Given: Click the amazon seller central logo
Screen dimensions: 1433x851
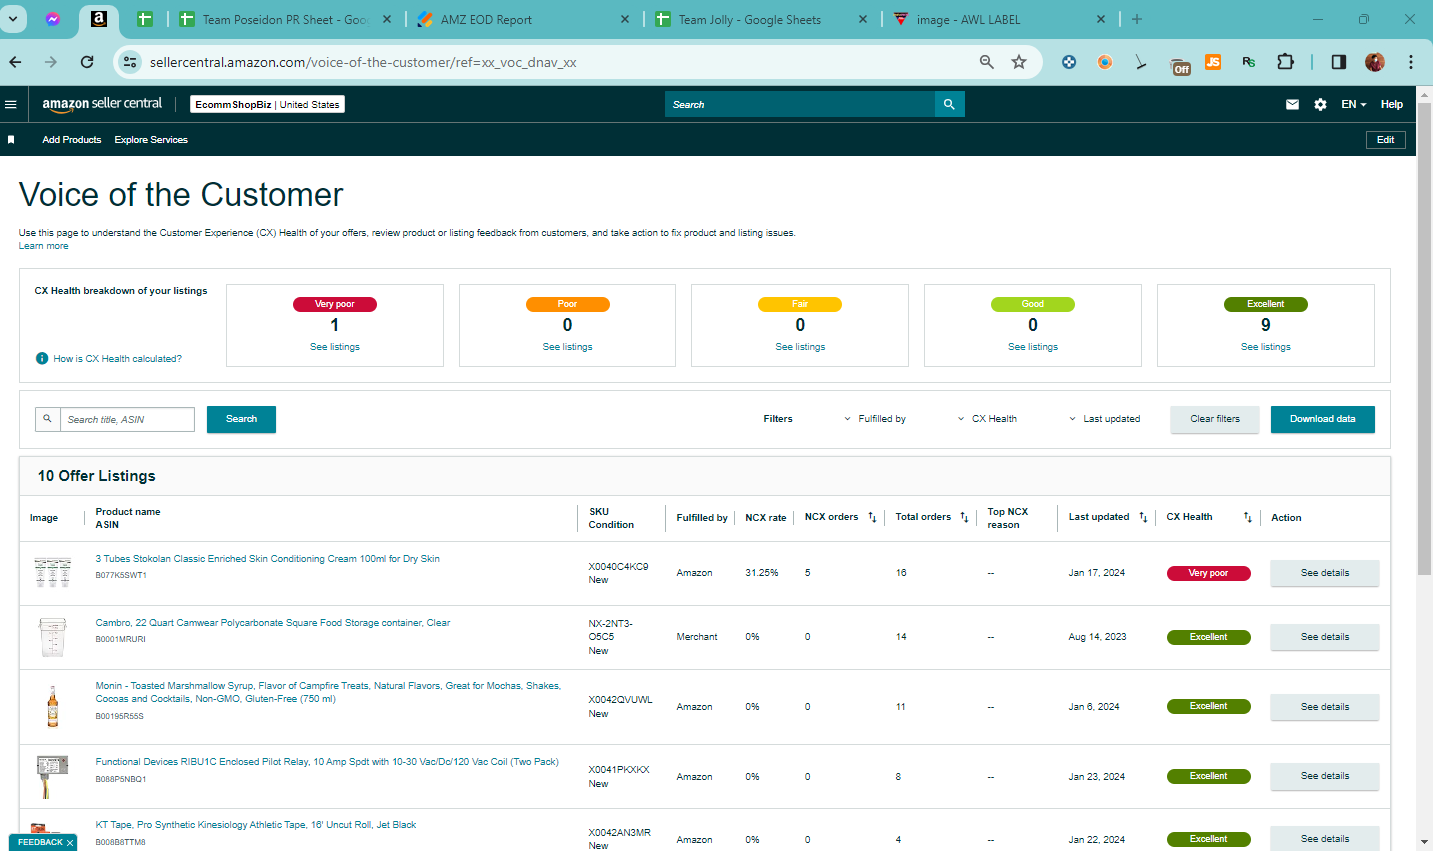Looking at the screenshot, I should click(102, 104).
